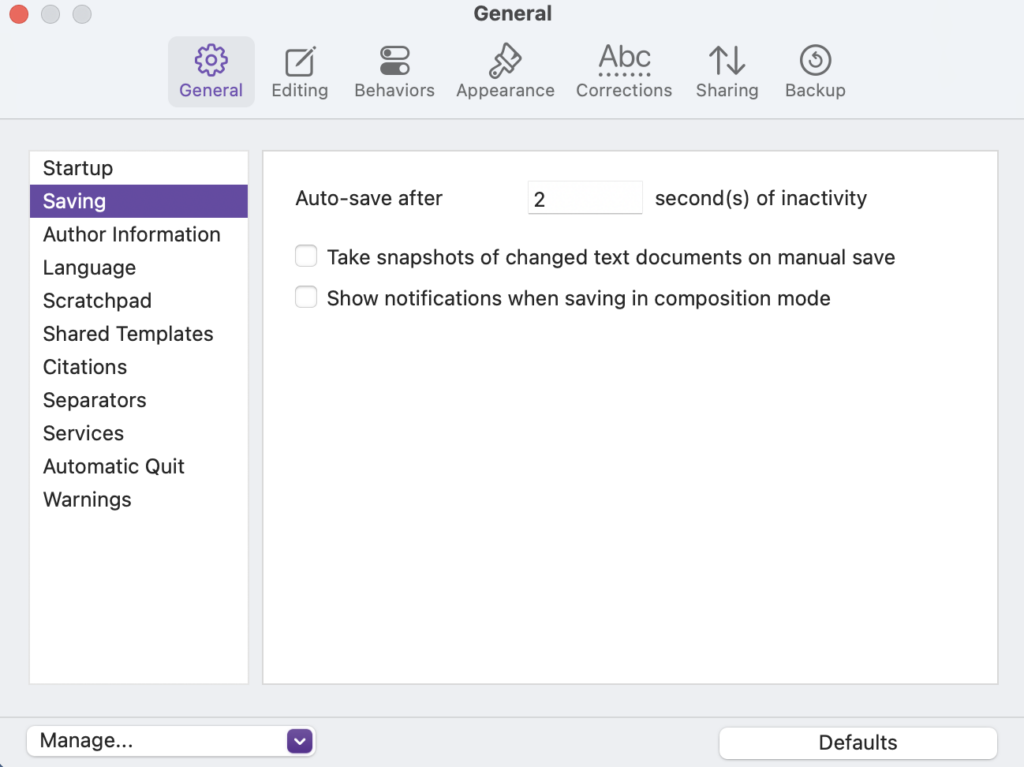This screenshot has height=767, width=1024.
Task: Toggle notifications when saving in composition mode
Action: tap(306, 297)
